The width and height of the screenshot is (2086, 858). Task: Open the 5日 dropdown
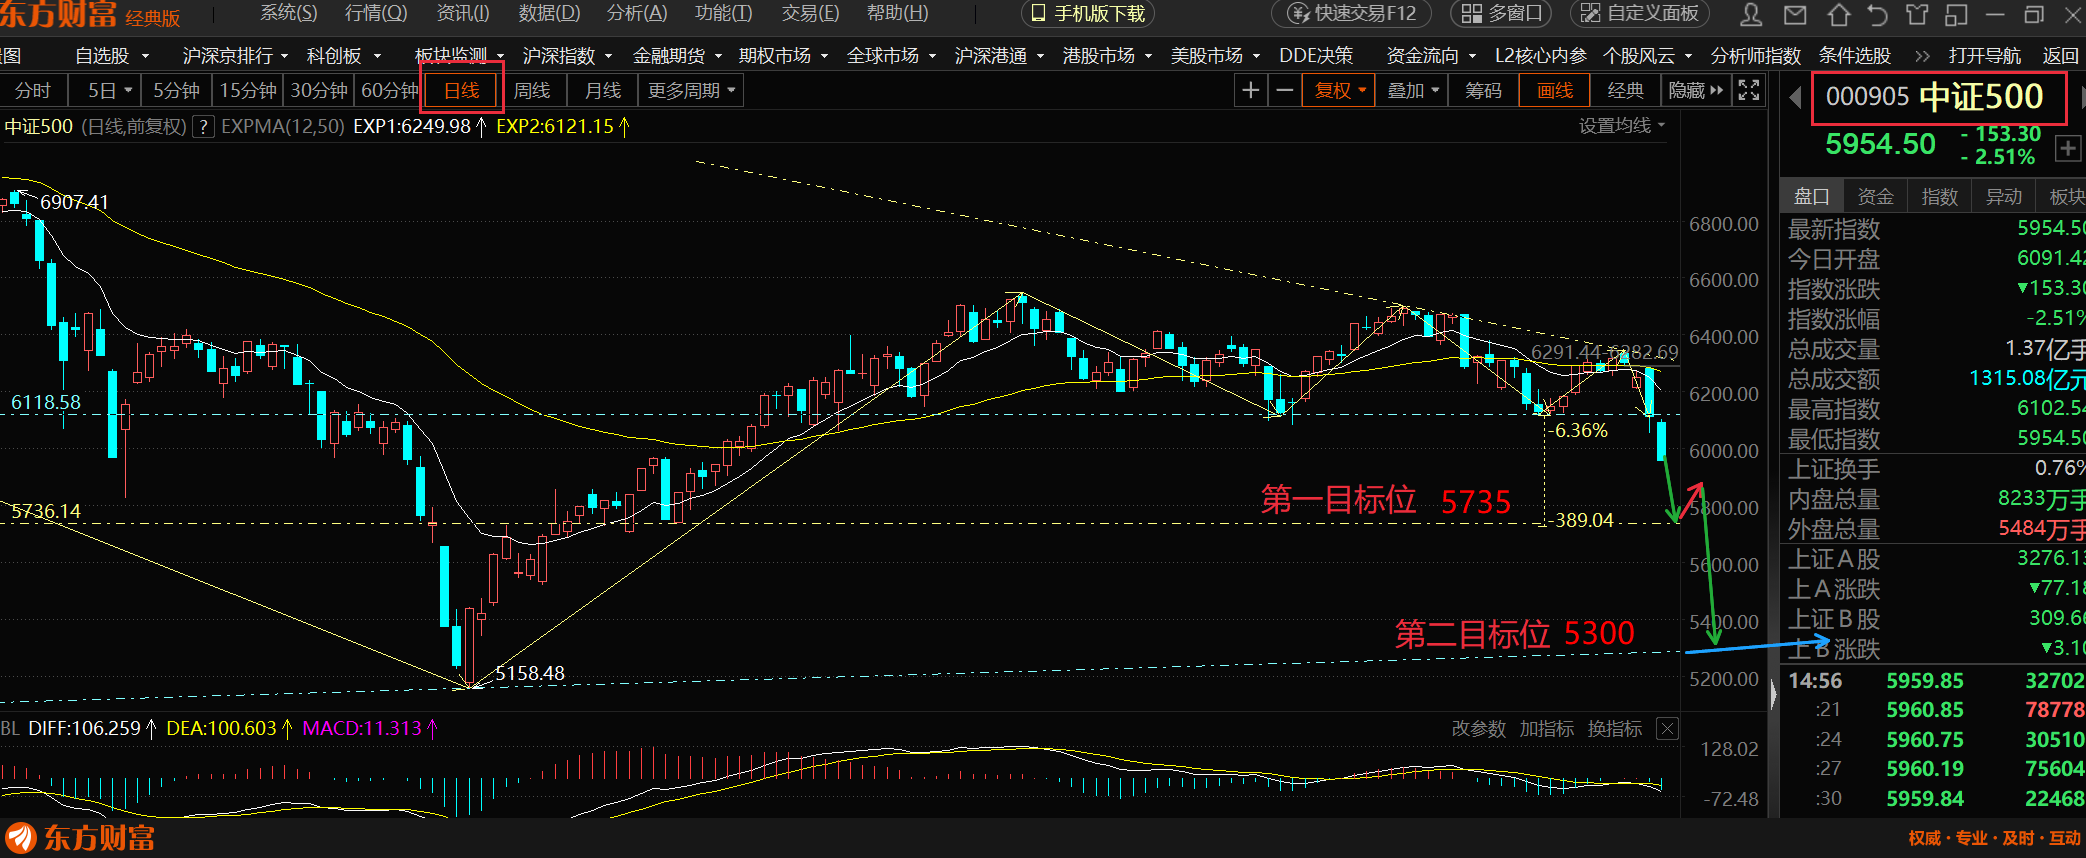pyautogui.click(x=110, y=91)
